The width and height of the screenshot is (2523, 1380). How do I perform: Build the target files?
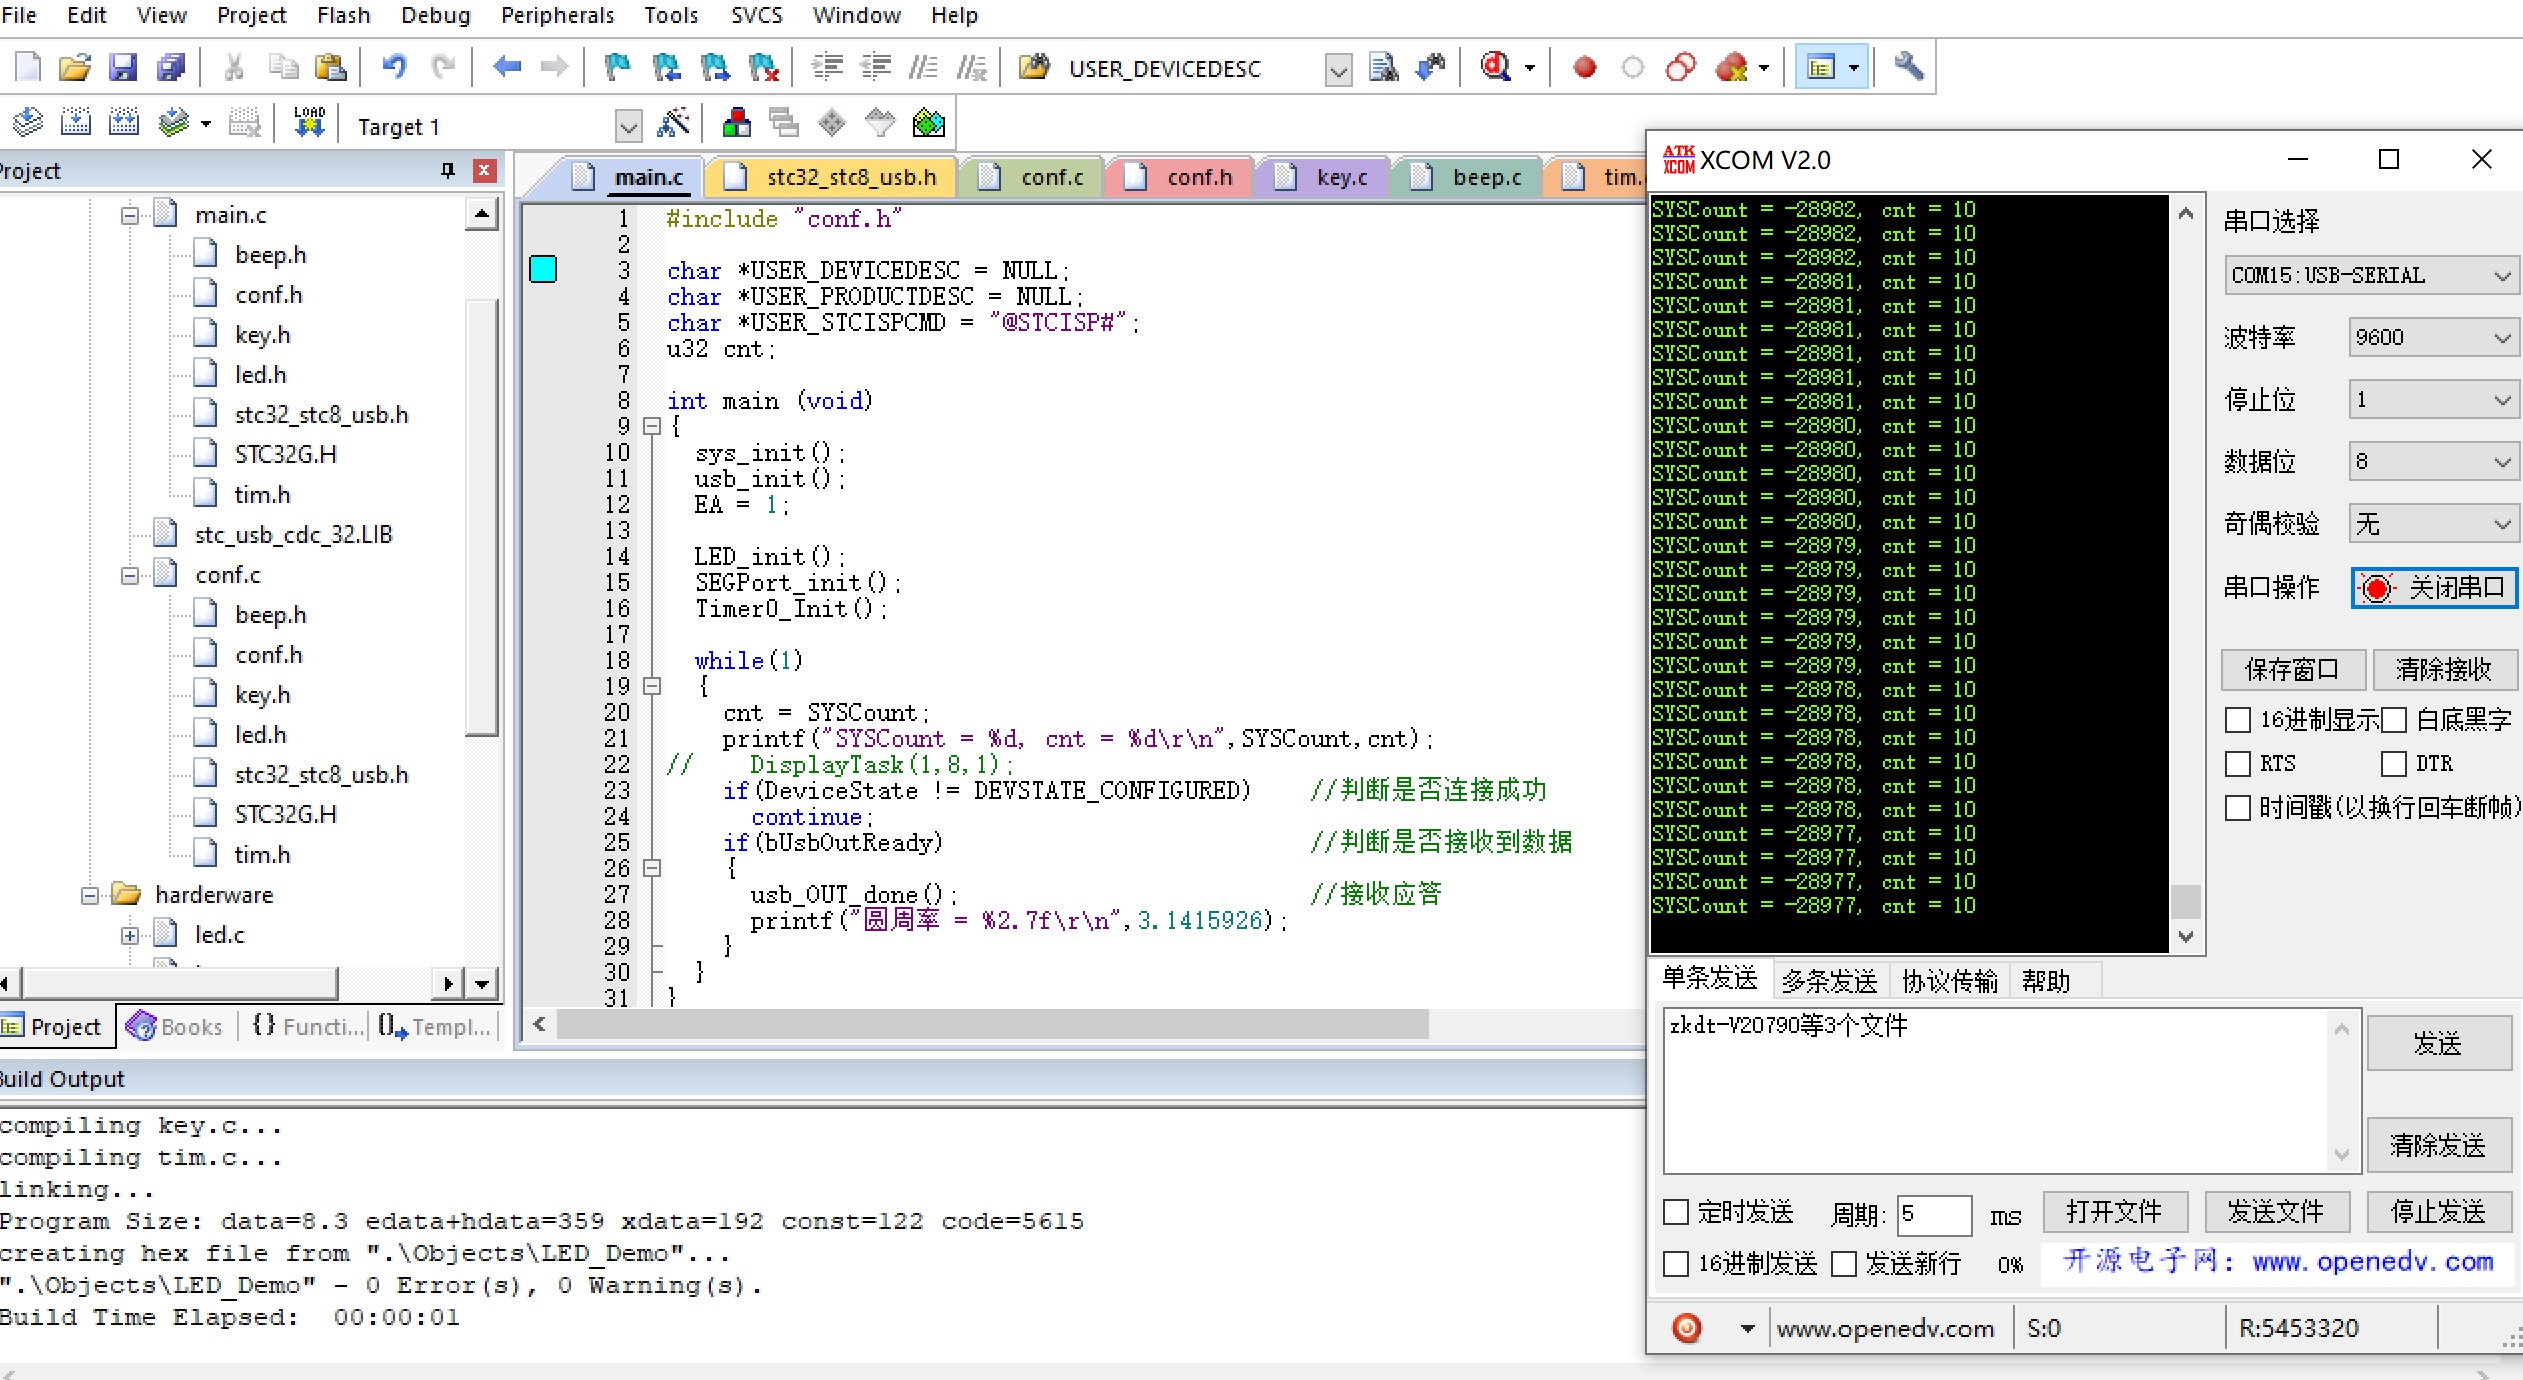[75, 124]
